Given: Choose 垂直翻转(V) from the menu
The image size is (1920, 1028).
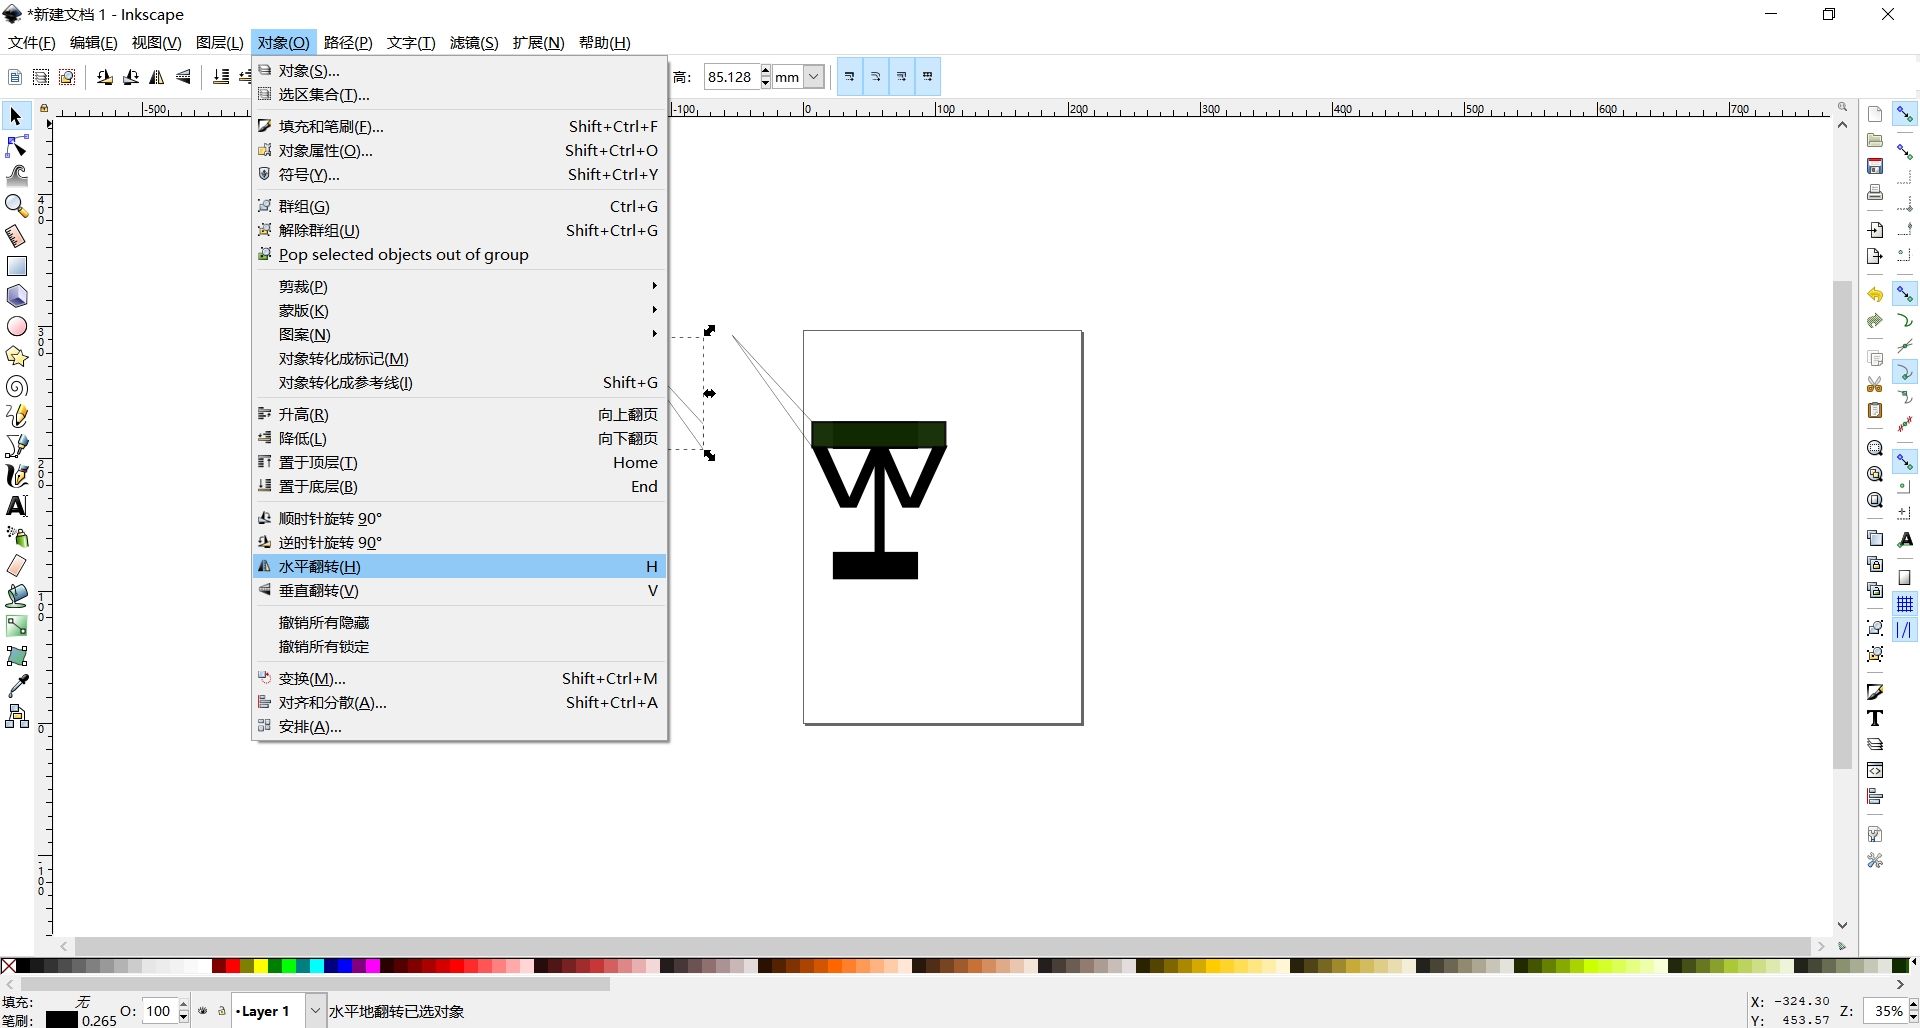Looking at the screenshot, I should pyautogui.click(x=460, y=590).
